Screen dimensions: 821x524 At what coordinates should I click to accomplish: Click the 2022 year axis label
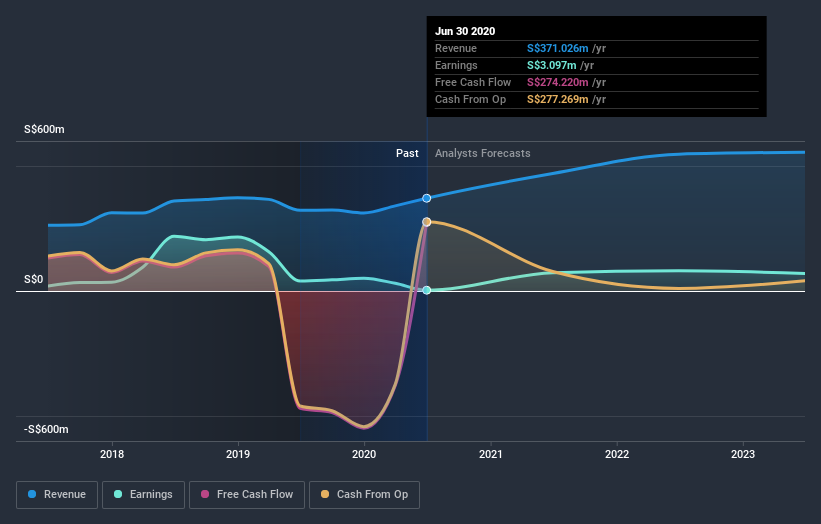click(x=617, y=452)
